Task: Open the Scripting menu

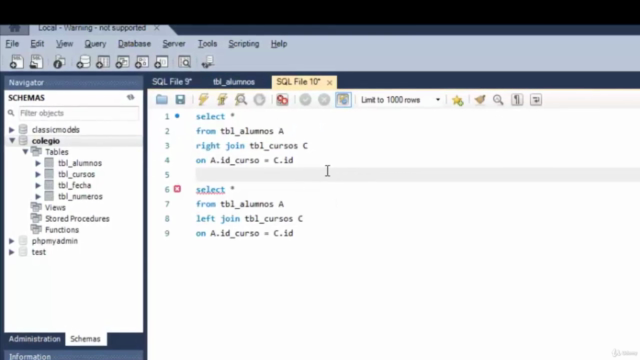Action: 244,44
